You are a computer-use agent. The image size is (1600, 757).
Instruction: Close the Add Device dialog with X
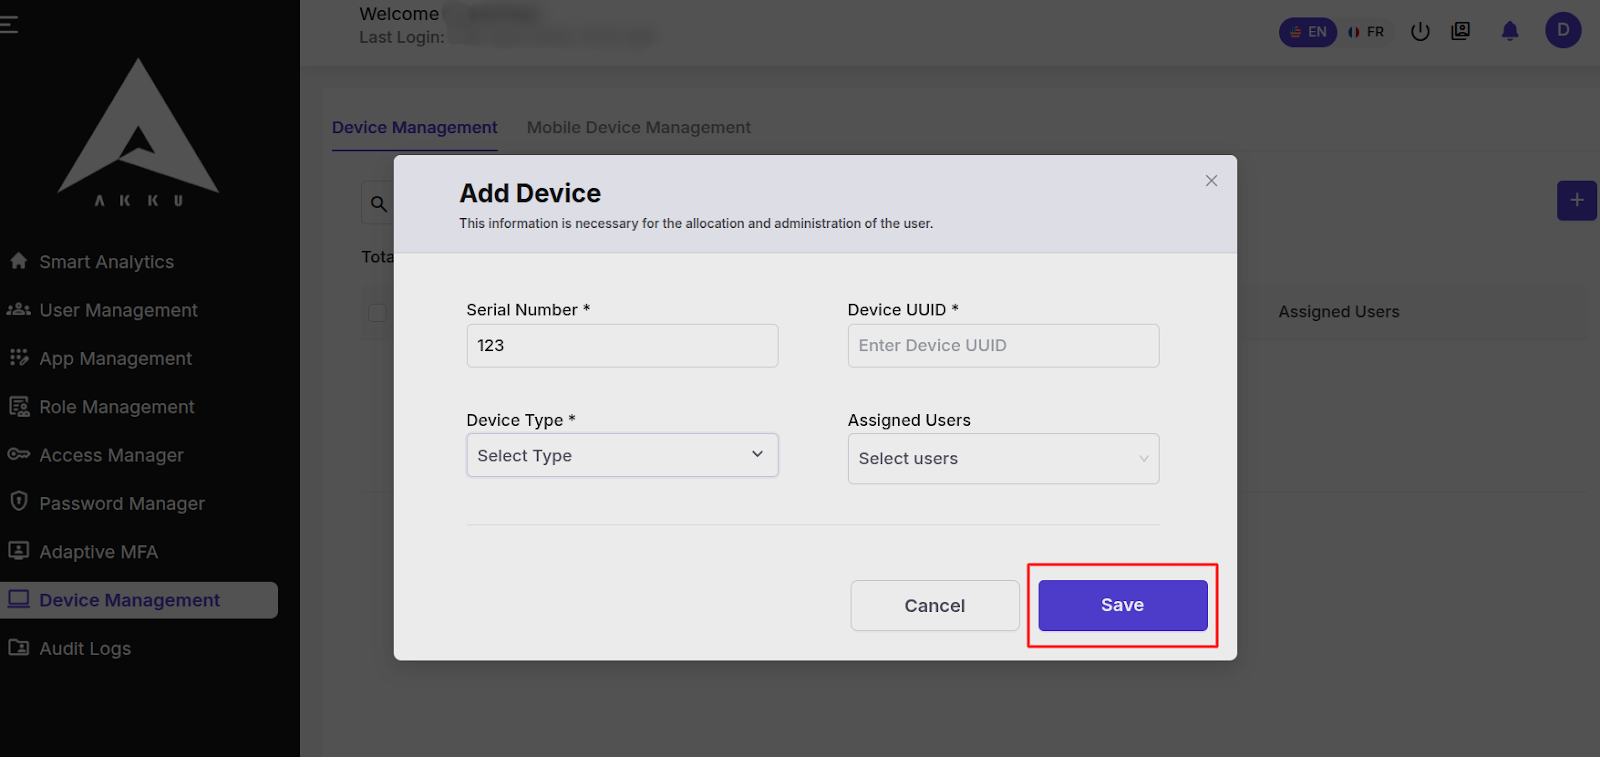pyautogui.click(x=1211, y=181)
